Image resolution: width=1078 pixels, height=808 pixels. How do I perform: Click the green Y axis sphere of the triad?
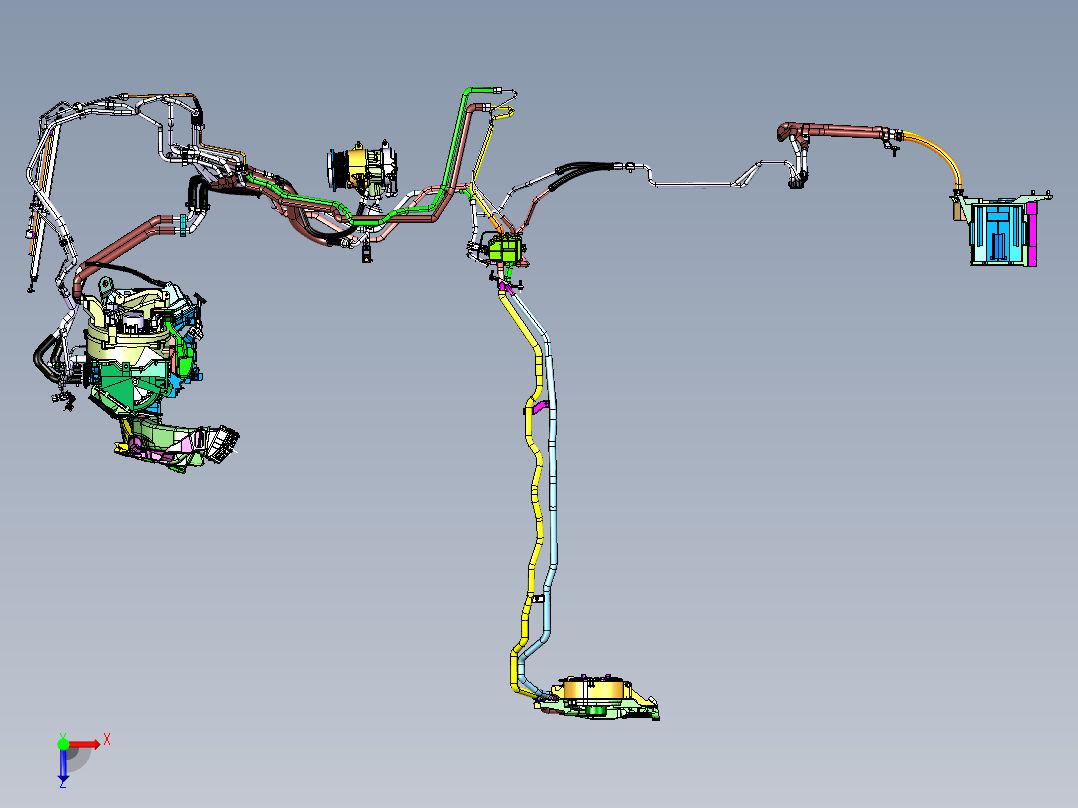tap(63, 743)
